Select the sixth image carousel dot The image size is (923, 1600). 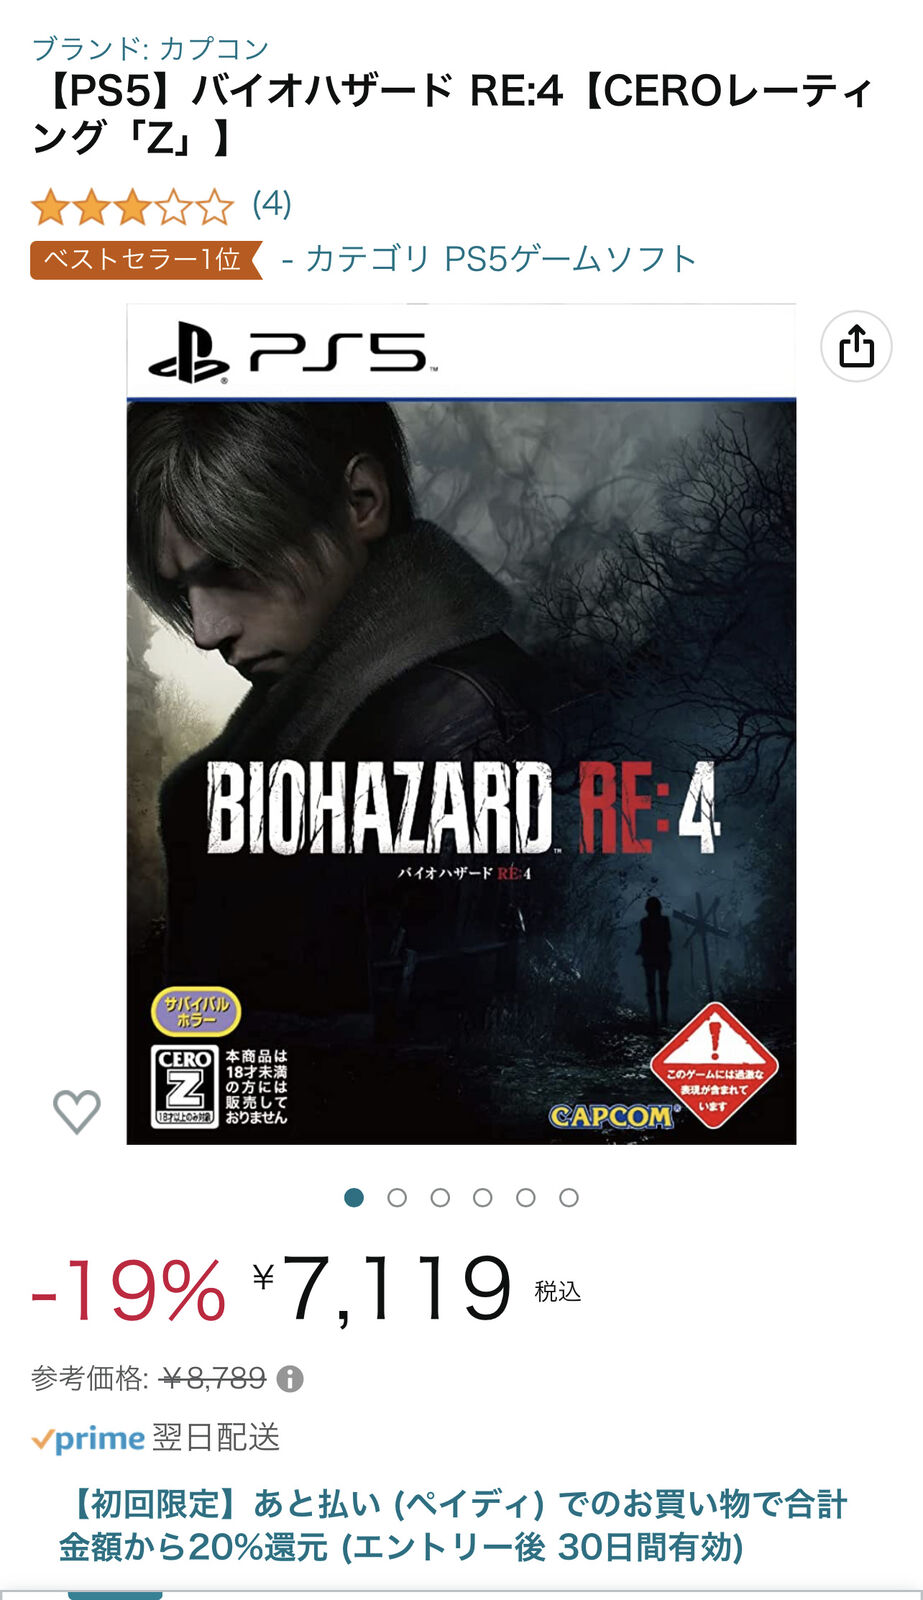[x=569, y=1197]
